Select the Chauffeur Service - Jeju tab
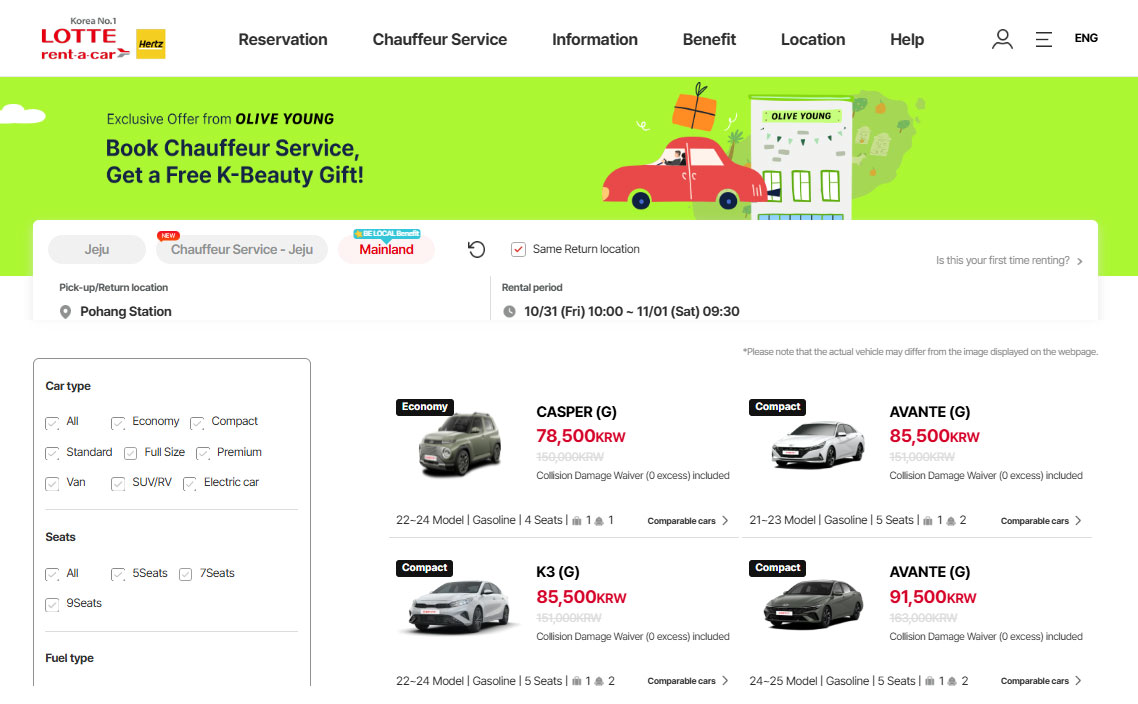Image resolution: width=1138 pixels, height=704 pixels. tap(242, 250)
